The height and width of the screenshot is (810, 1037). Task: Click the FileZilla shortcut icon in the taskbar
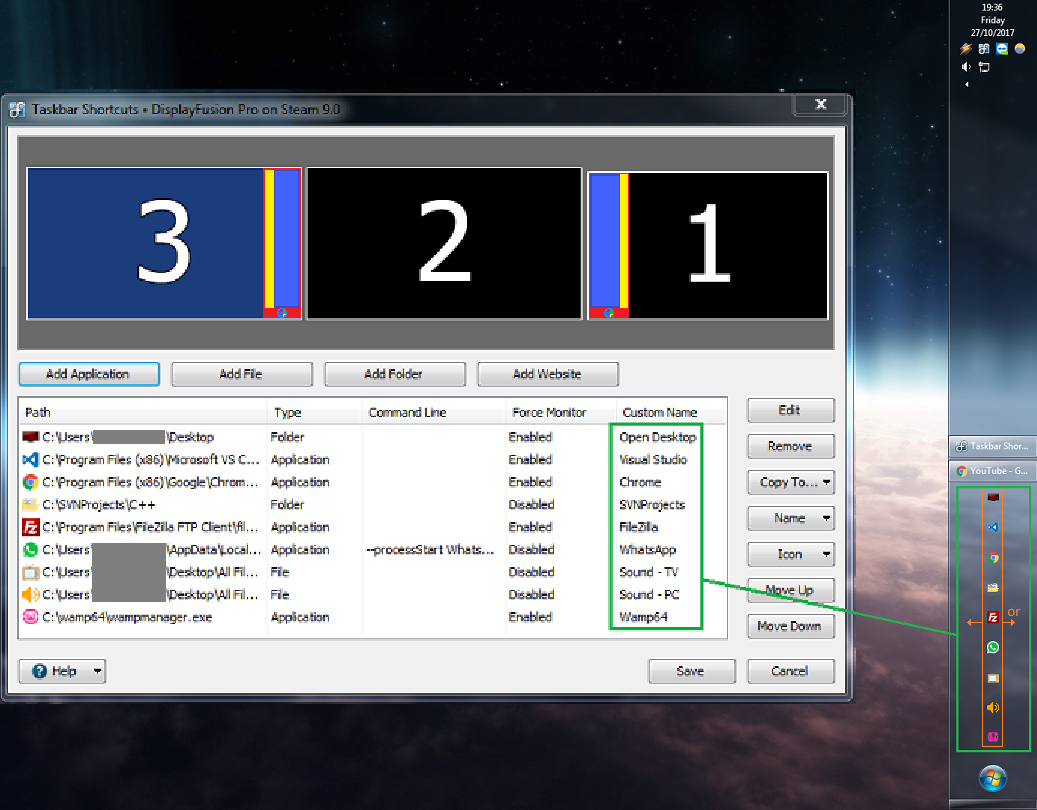coord(993,618)
